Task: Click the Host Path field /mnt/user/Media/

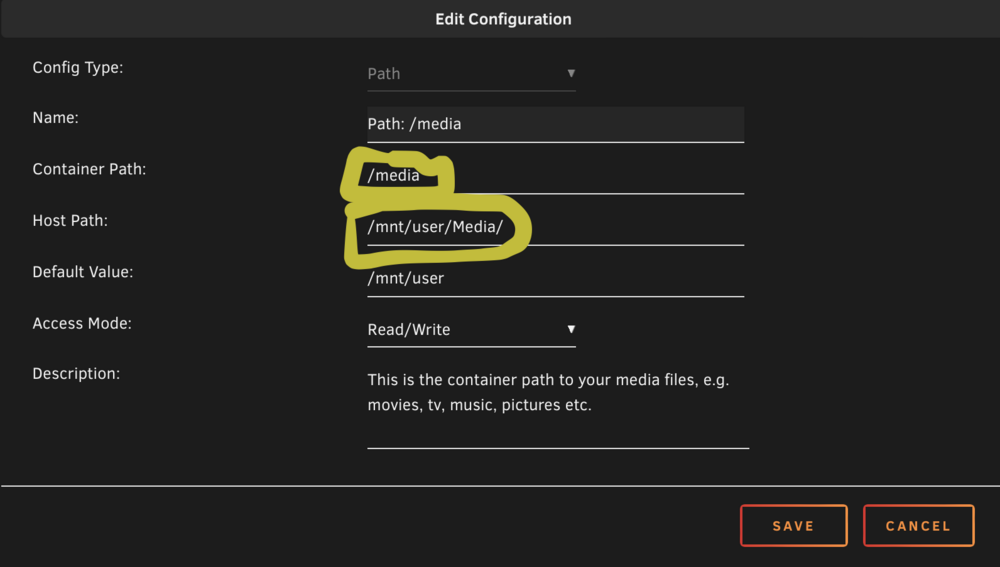Action: [555, 227]
